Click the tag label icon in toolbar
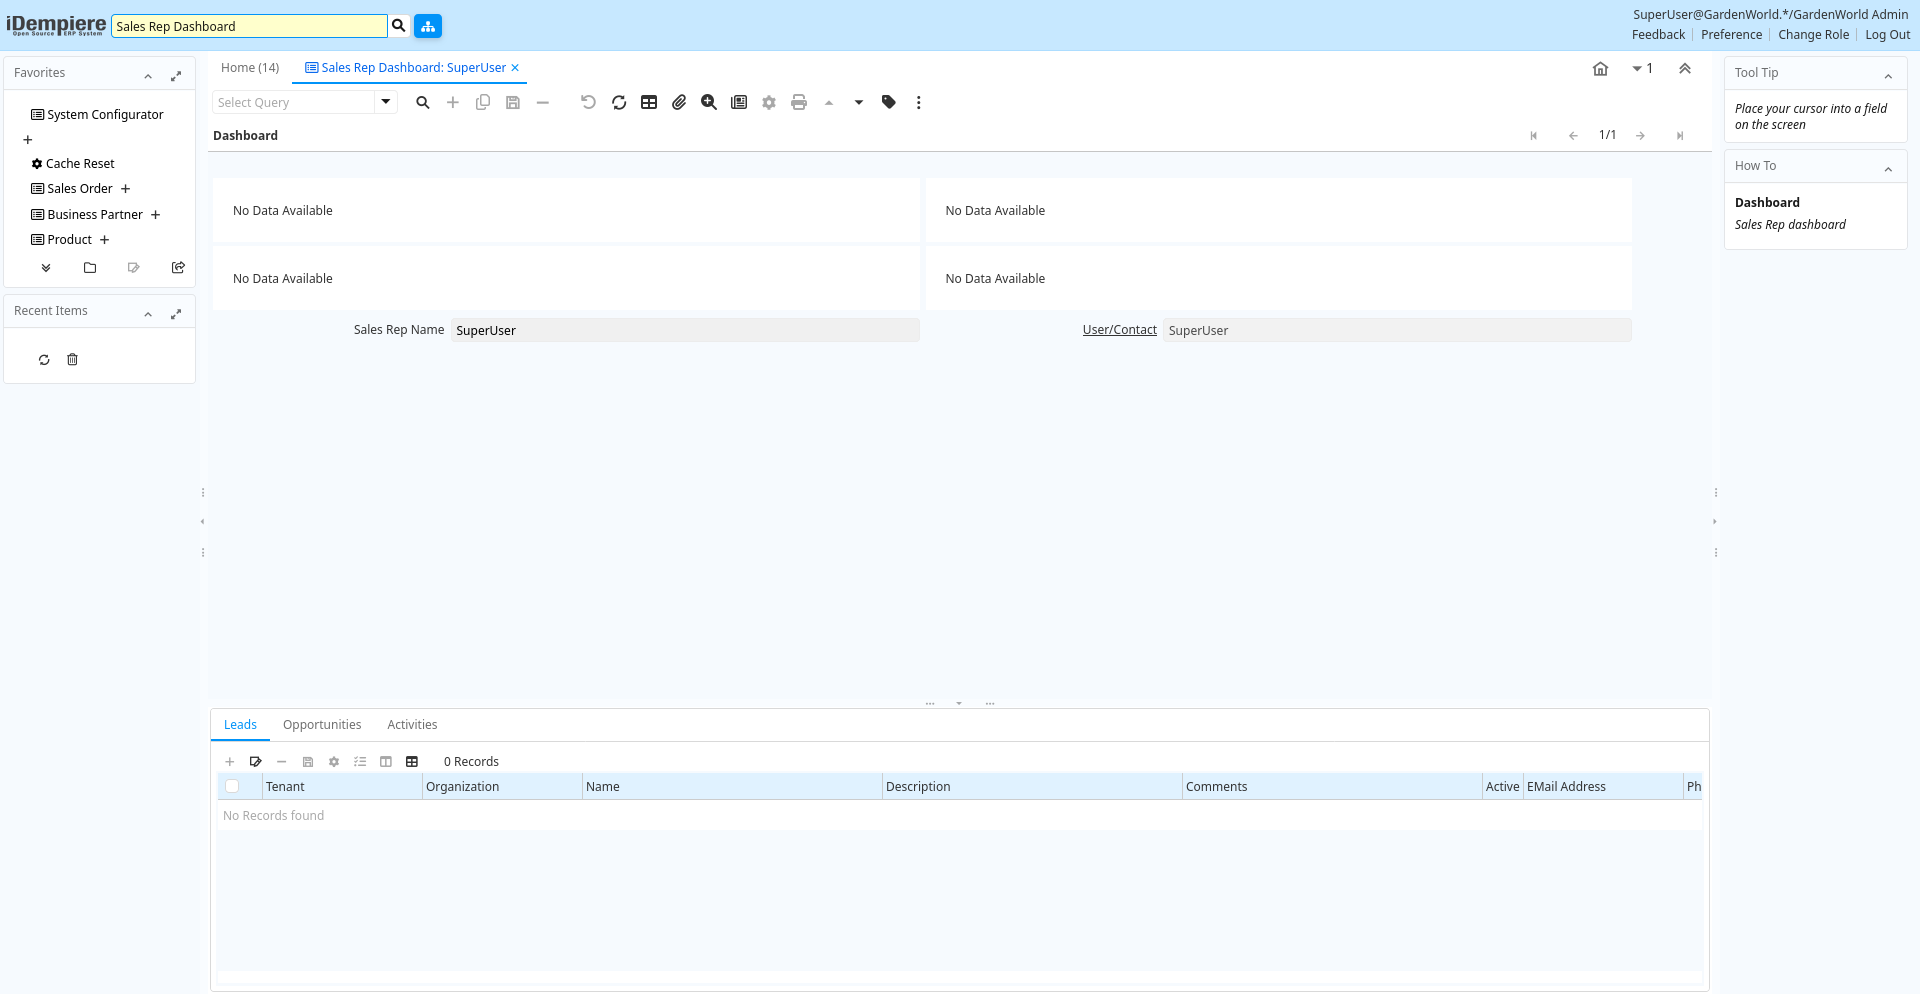1920x994 pixels. tap(889, 102)
